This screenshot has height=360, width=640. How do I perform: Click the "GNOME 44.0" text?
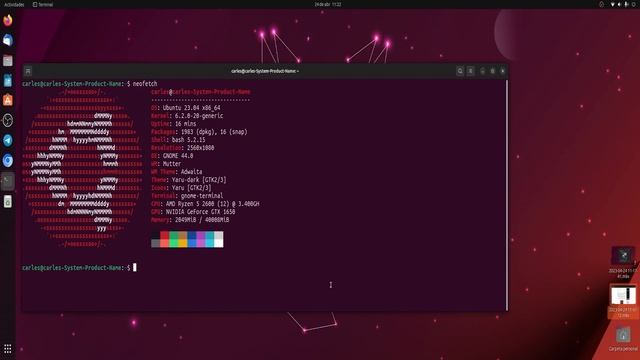click(x=178, y=156)
